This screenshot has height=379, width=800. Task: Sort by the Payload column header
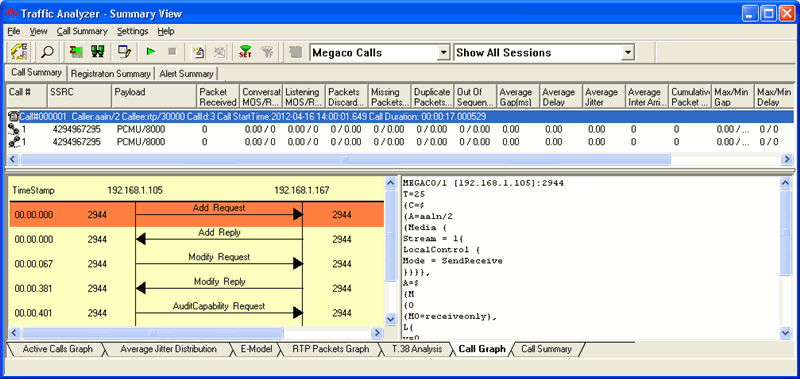point(154,97)
